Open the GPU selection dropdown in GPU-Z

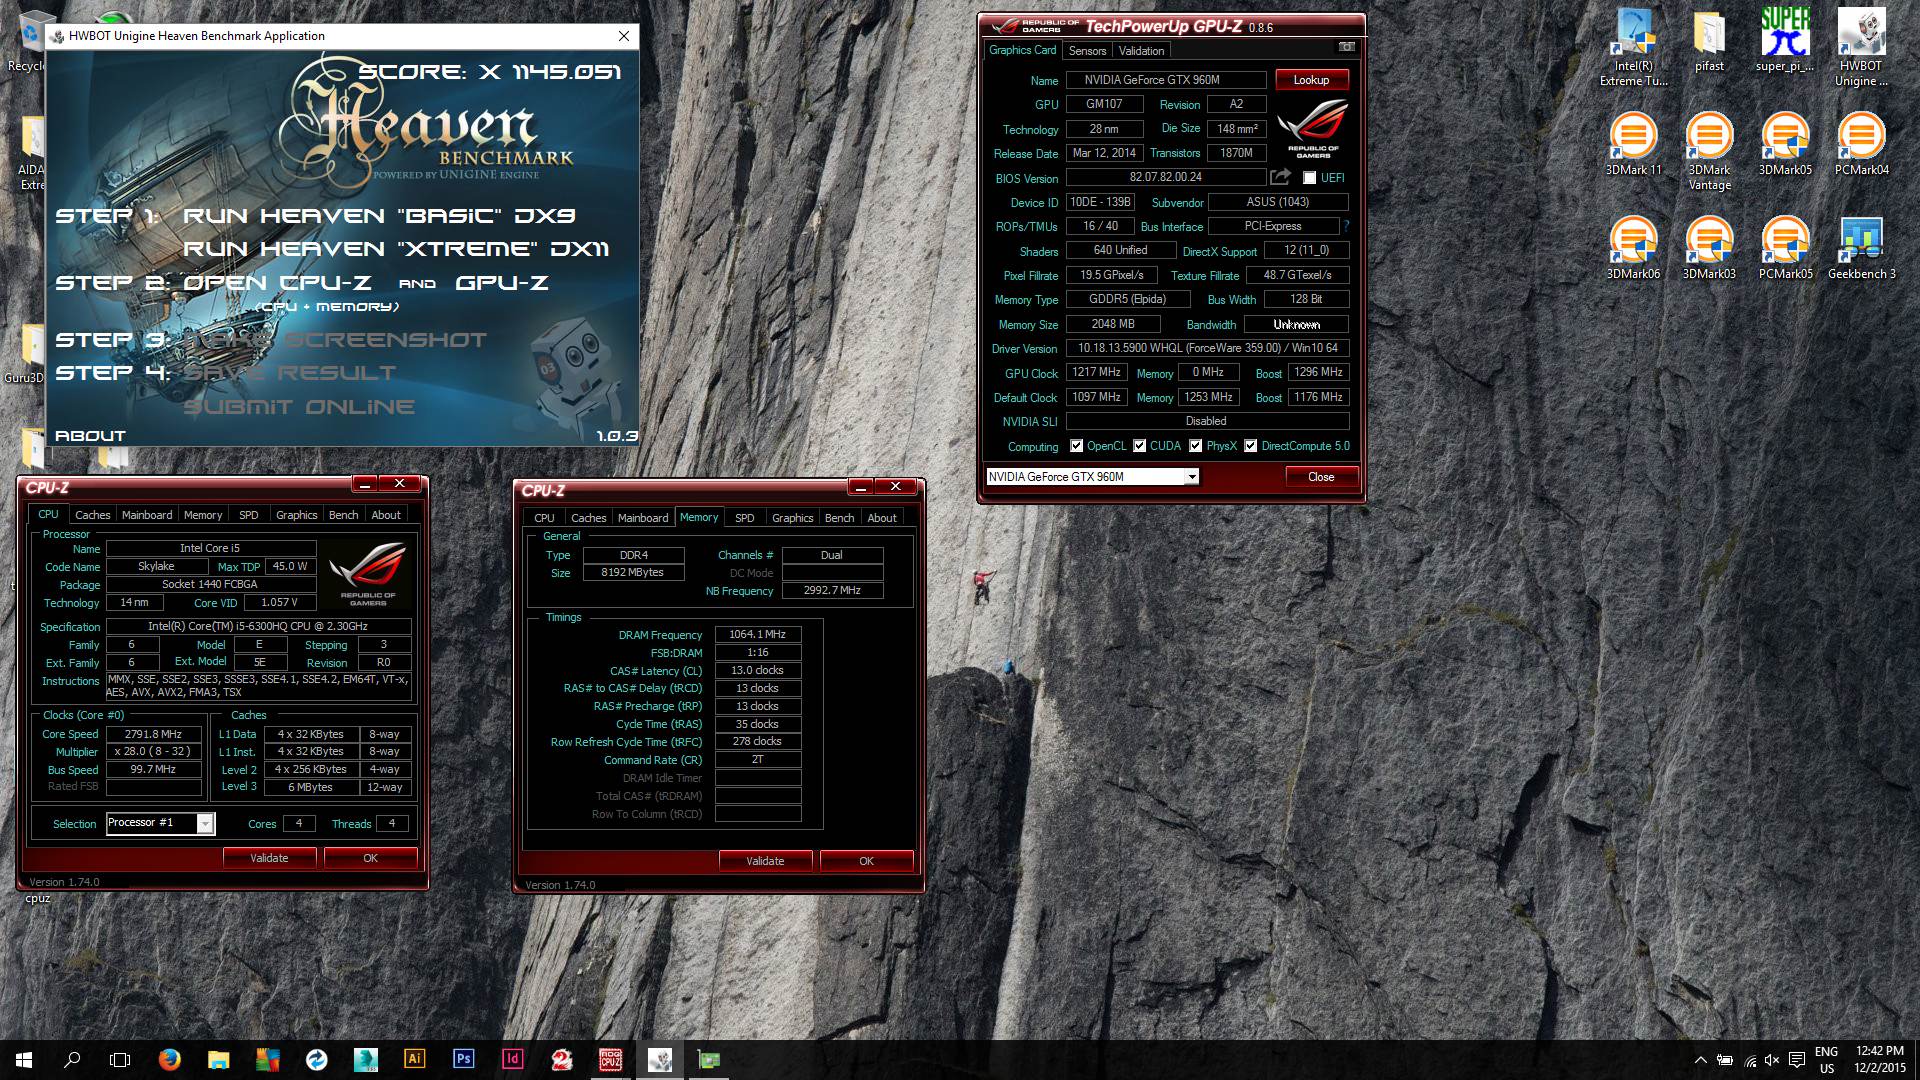click(1192, 477)
